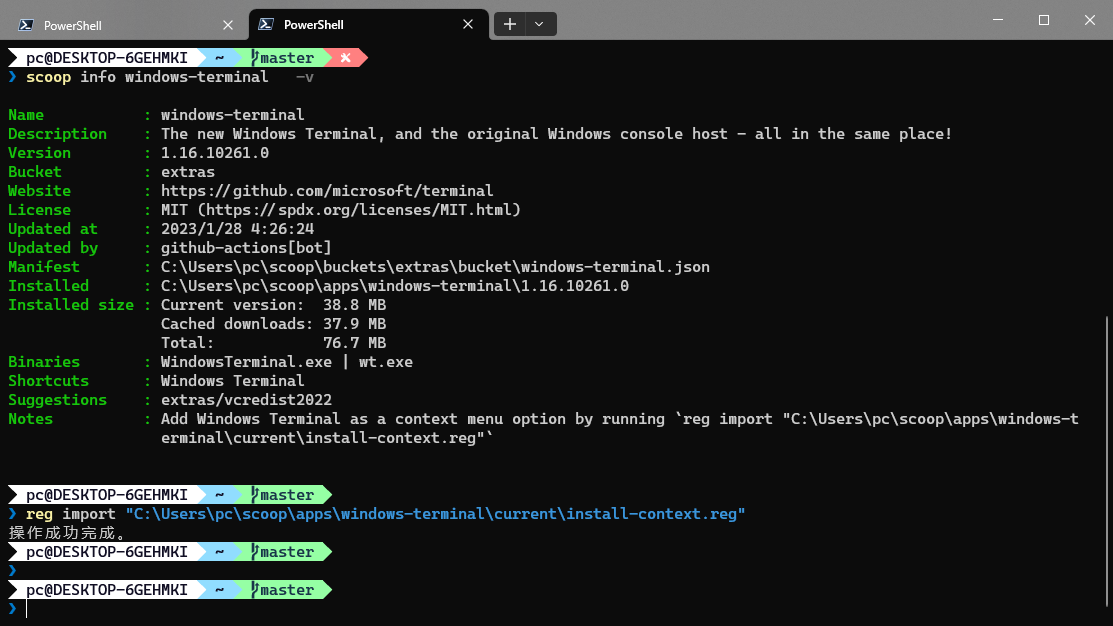Click the '2023/1/28 4:26:24' timestamp
Screen dimensions: 1113x626
click(237, 229)
